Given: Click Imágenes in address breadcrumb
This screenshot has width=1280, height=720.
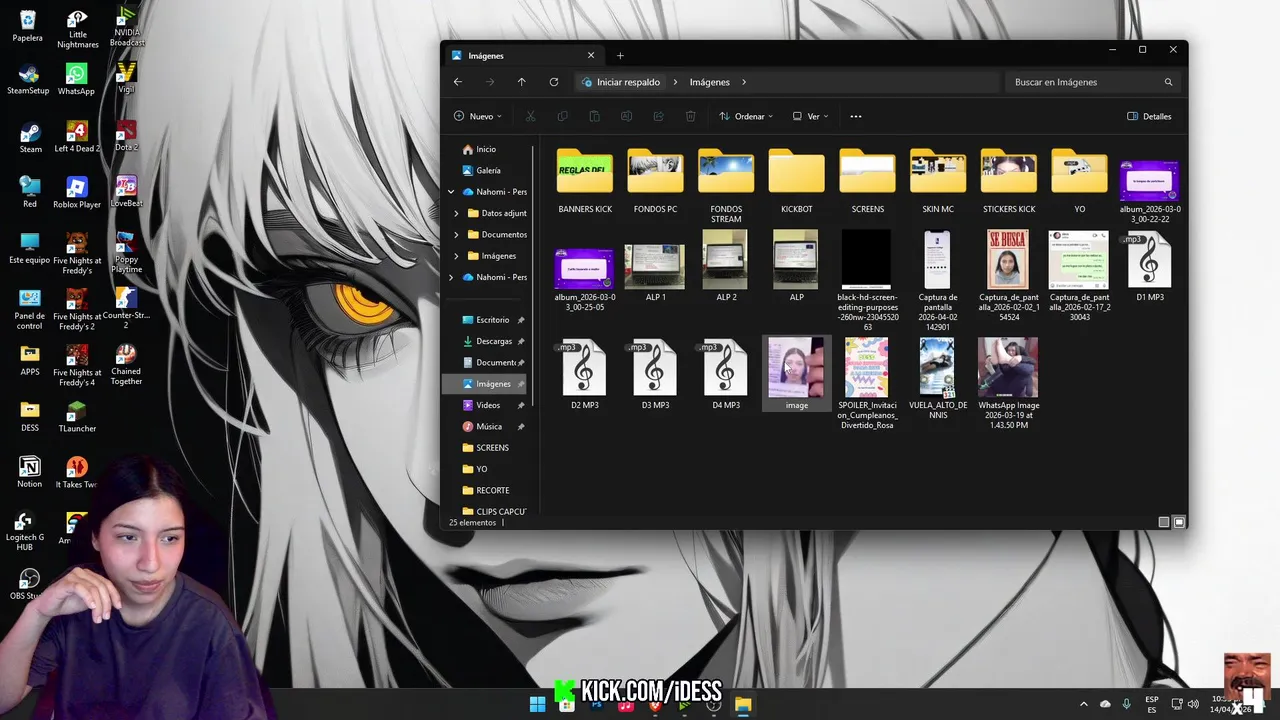Looking at the screenshot, I should click(710, 82).
